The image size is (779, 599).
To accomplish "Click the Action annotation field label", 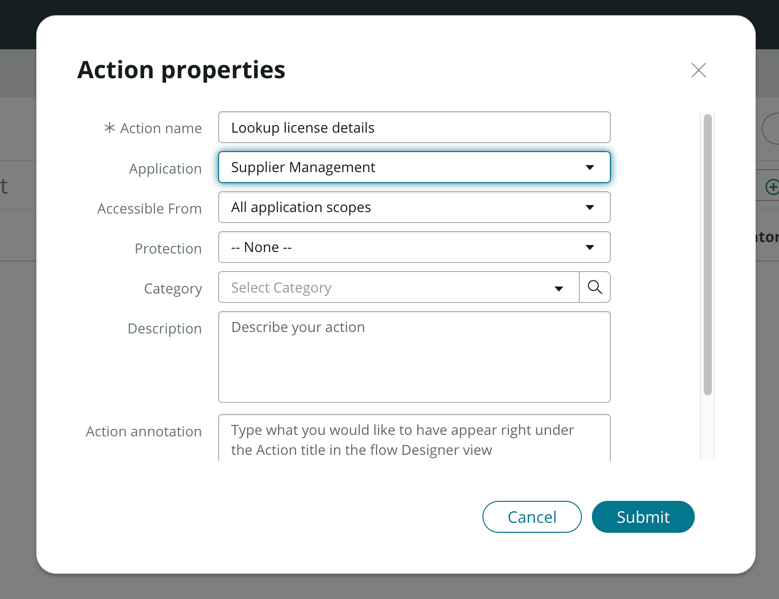I will (x=143, y=432).
